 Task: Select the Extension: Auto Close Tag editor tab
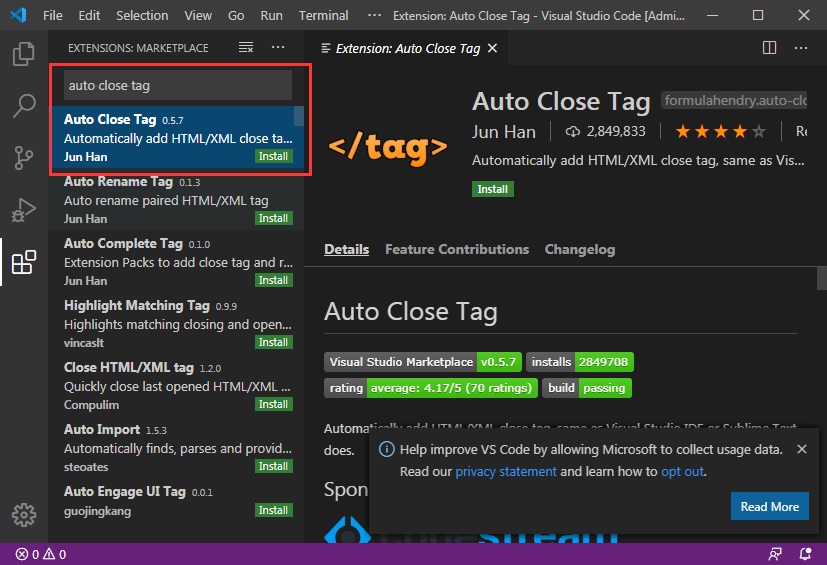pyautogui.click(x=407, y=49)
